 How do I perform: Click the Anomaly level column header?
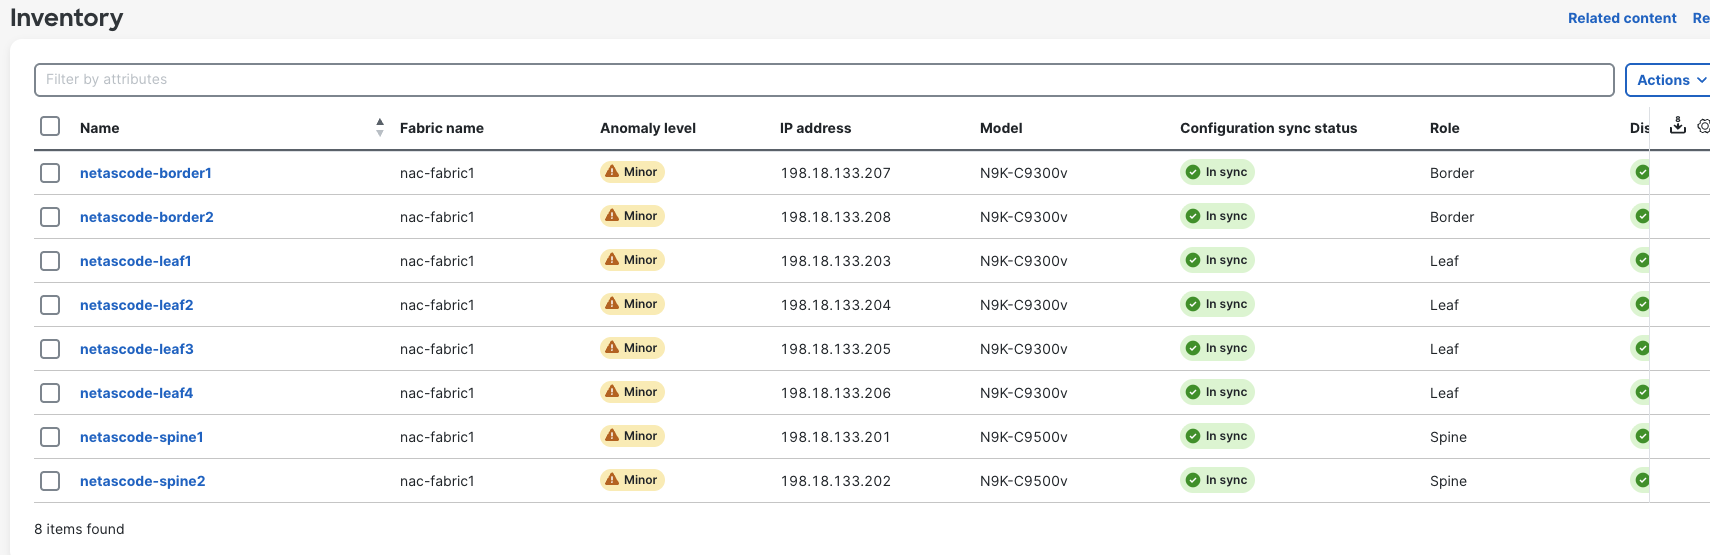[648, 128]
